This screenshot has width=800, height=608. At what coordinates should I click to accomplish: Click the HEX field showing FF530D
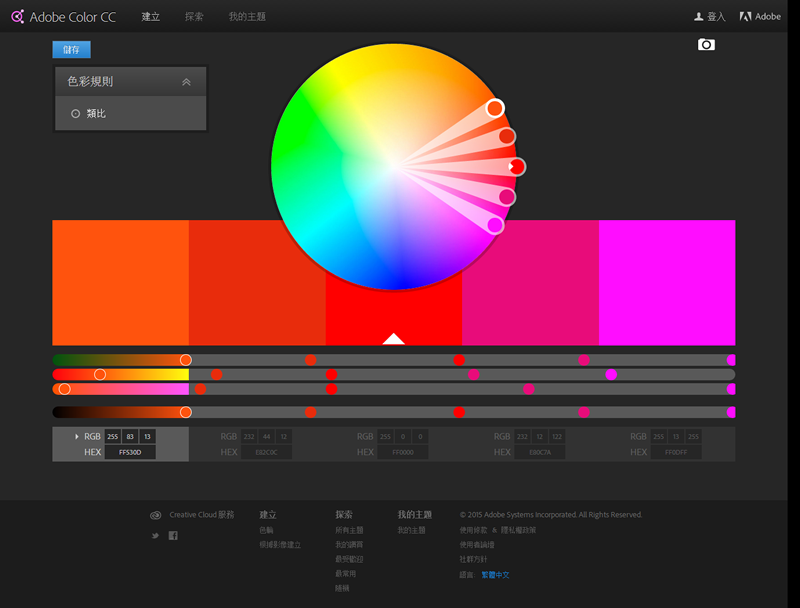click(130, 453)
